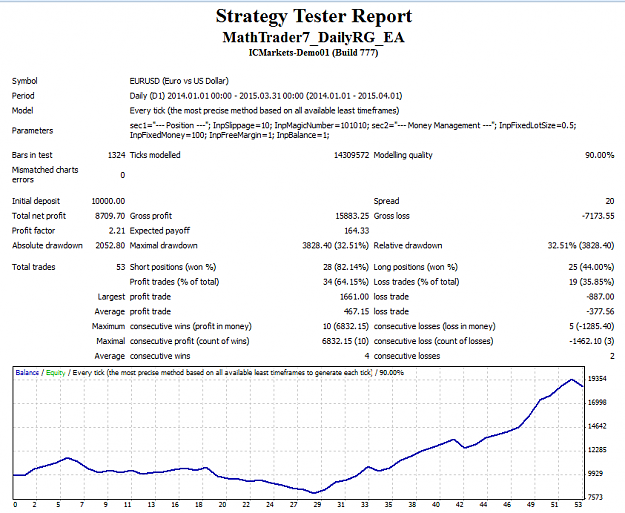The height and width of the screenshot is (513, 625).
Task: Click 'InpFixedMoney=100' parameters line
Action: (x=230, y=135)
